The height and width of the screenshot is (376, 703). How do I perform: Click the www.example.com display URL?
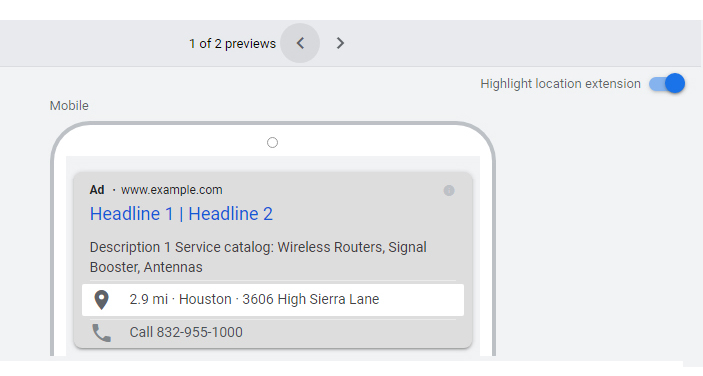tap(172, 190)
